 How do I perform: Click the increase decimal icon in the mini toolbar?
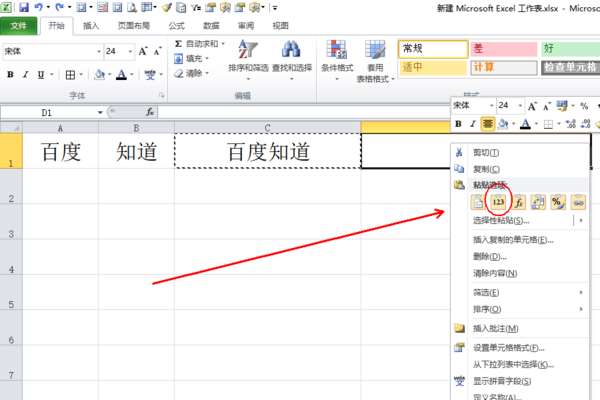coord(571,124)
